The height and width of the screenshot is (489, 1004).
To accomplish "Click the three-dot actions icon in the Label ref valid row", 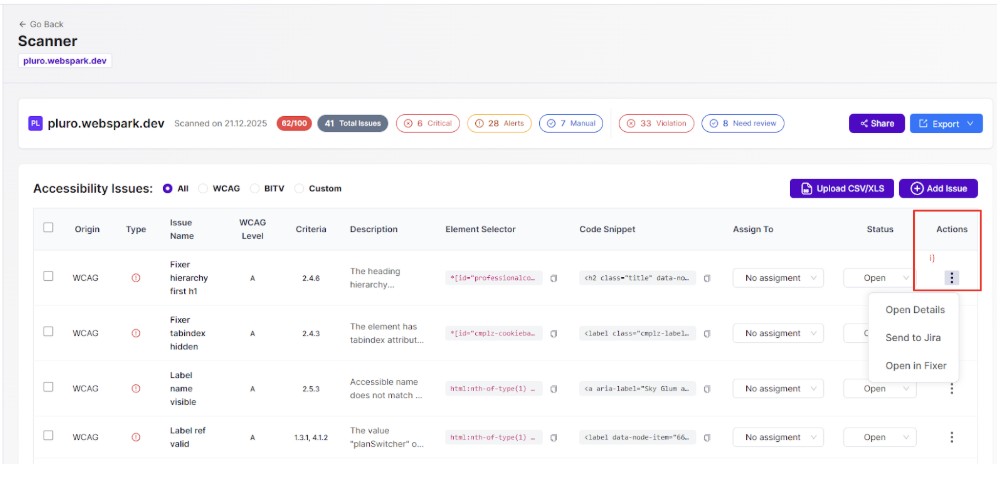I will pos(951,437).
